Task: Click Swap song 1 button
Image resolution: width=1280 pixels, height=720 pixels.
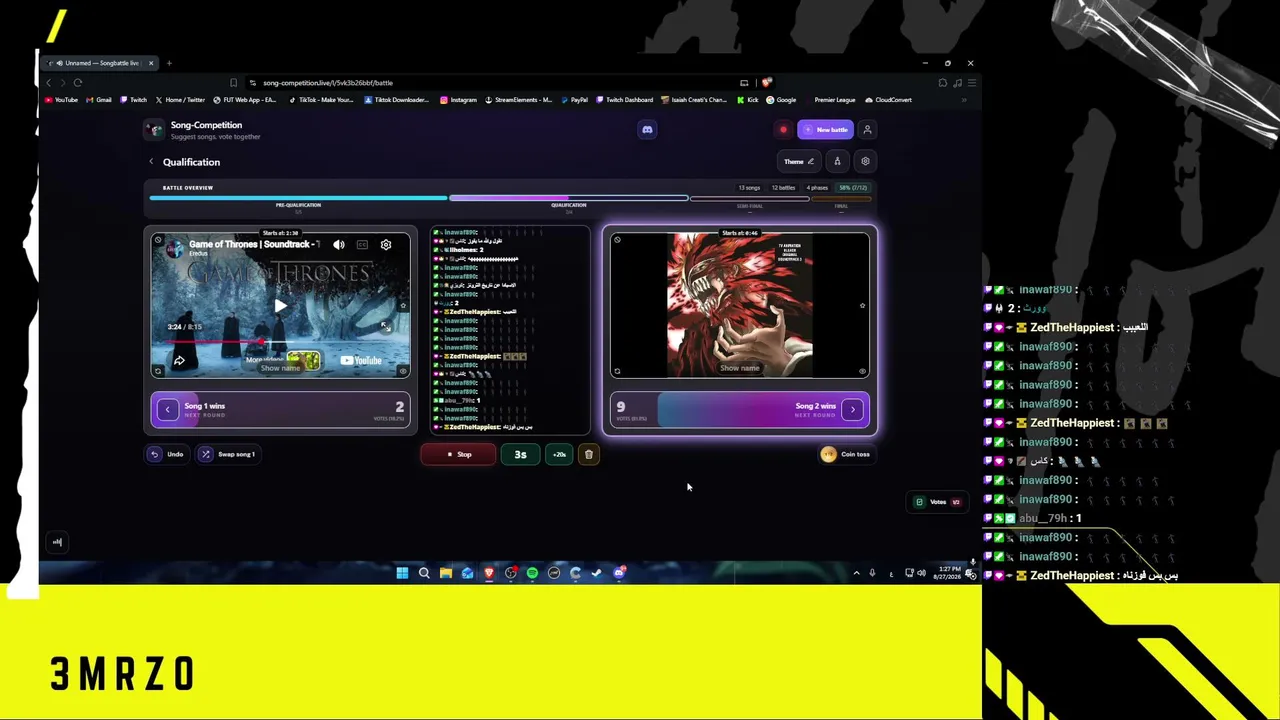Action: 229,454
